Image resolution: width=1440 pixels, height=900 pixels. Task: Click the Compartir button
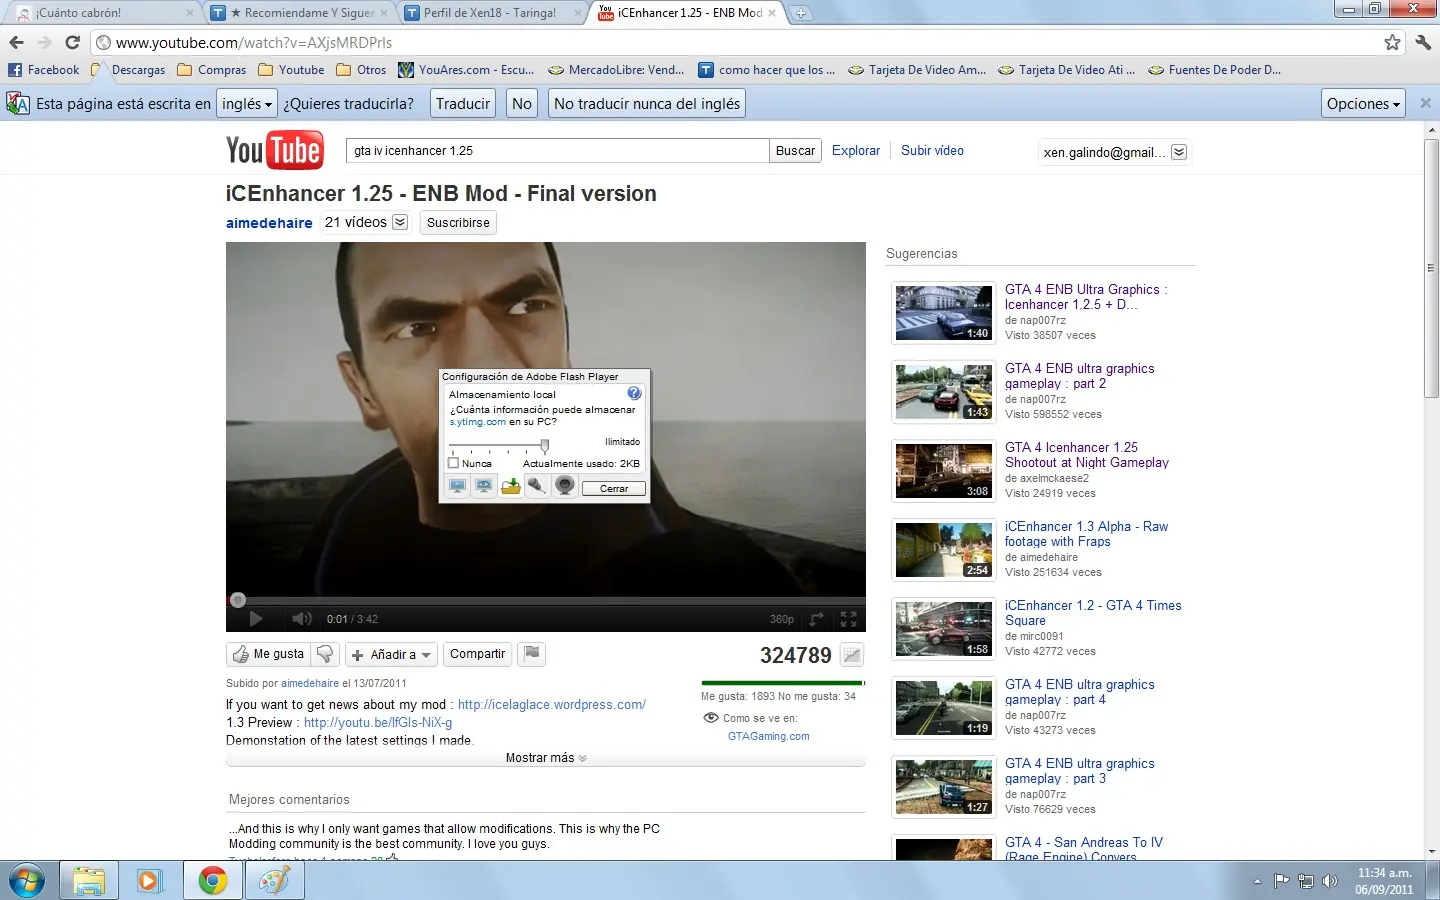tap(477, 654)
